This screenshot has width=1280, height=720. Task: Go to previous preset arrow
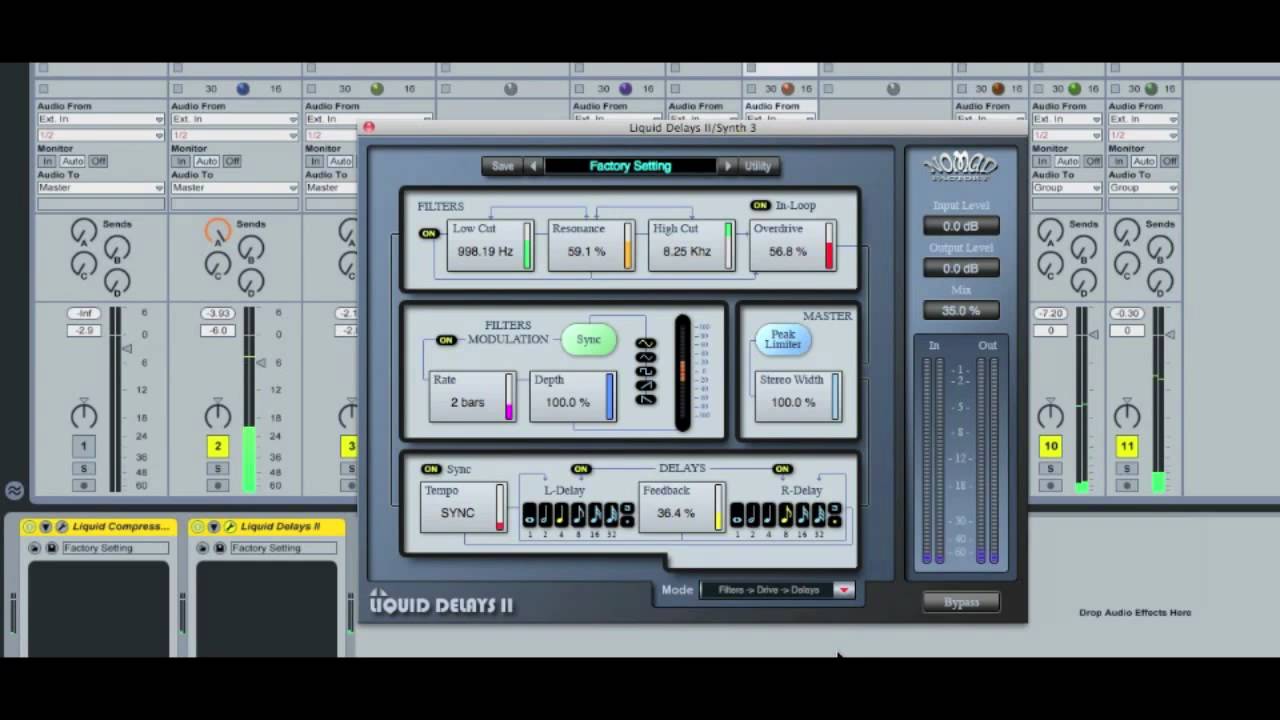point(533,166)
